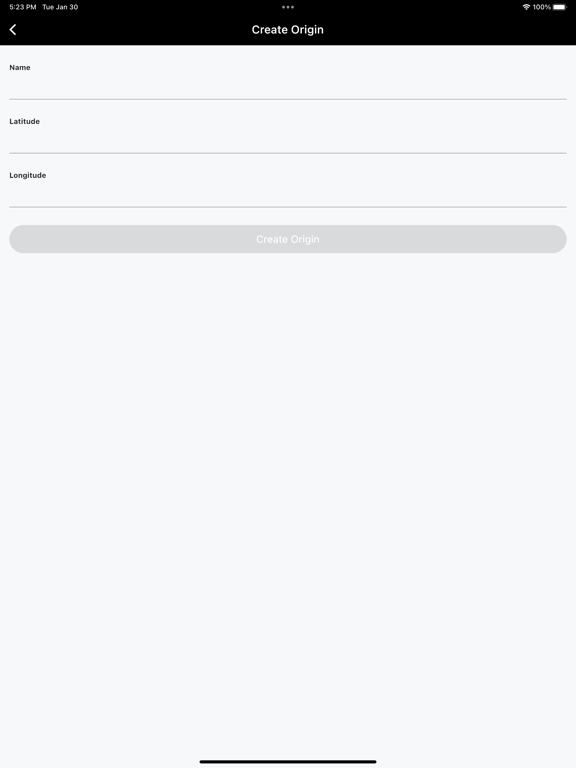Tap the underline beneath the Latitude field

tap(288, 153)
